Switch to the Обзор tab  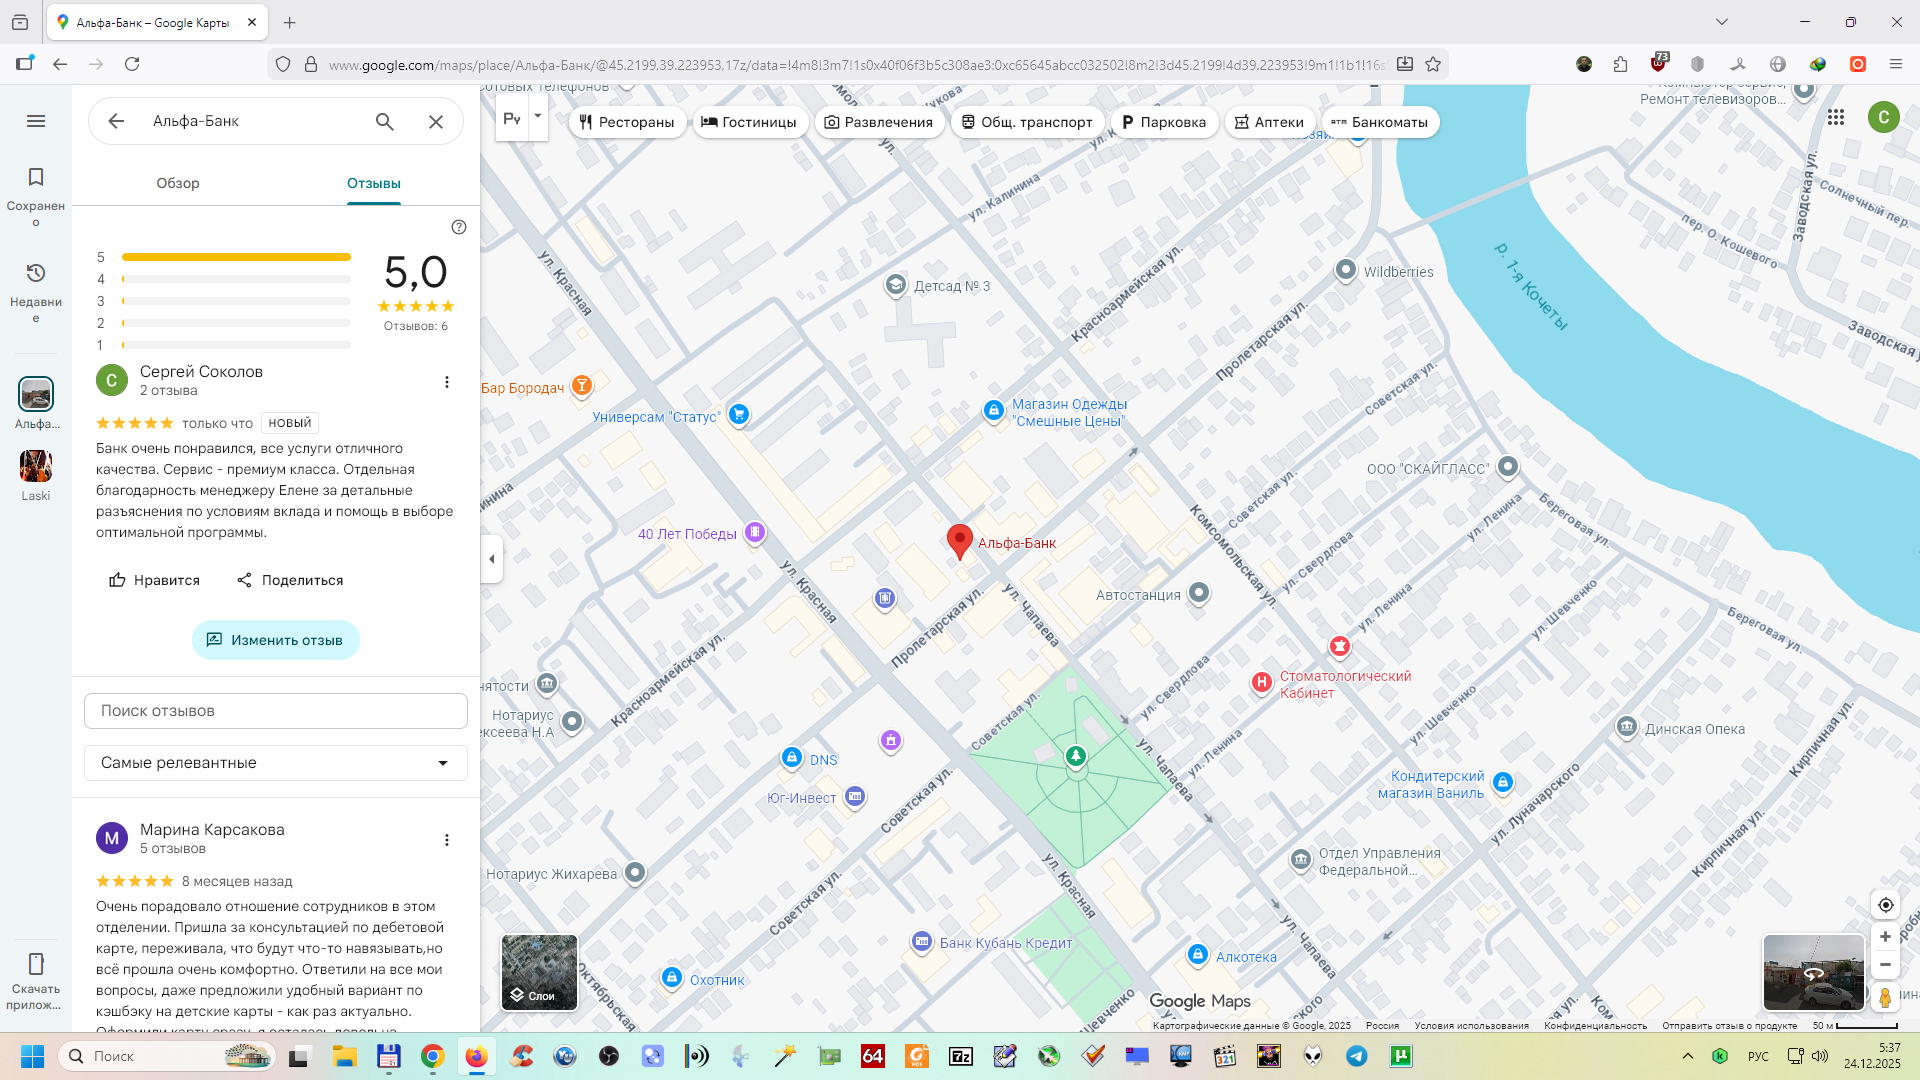coord(178,183)
